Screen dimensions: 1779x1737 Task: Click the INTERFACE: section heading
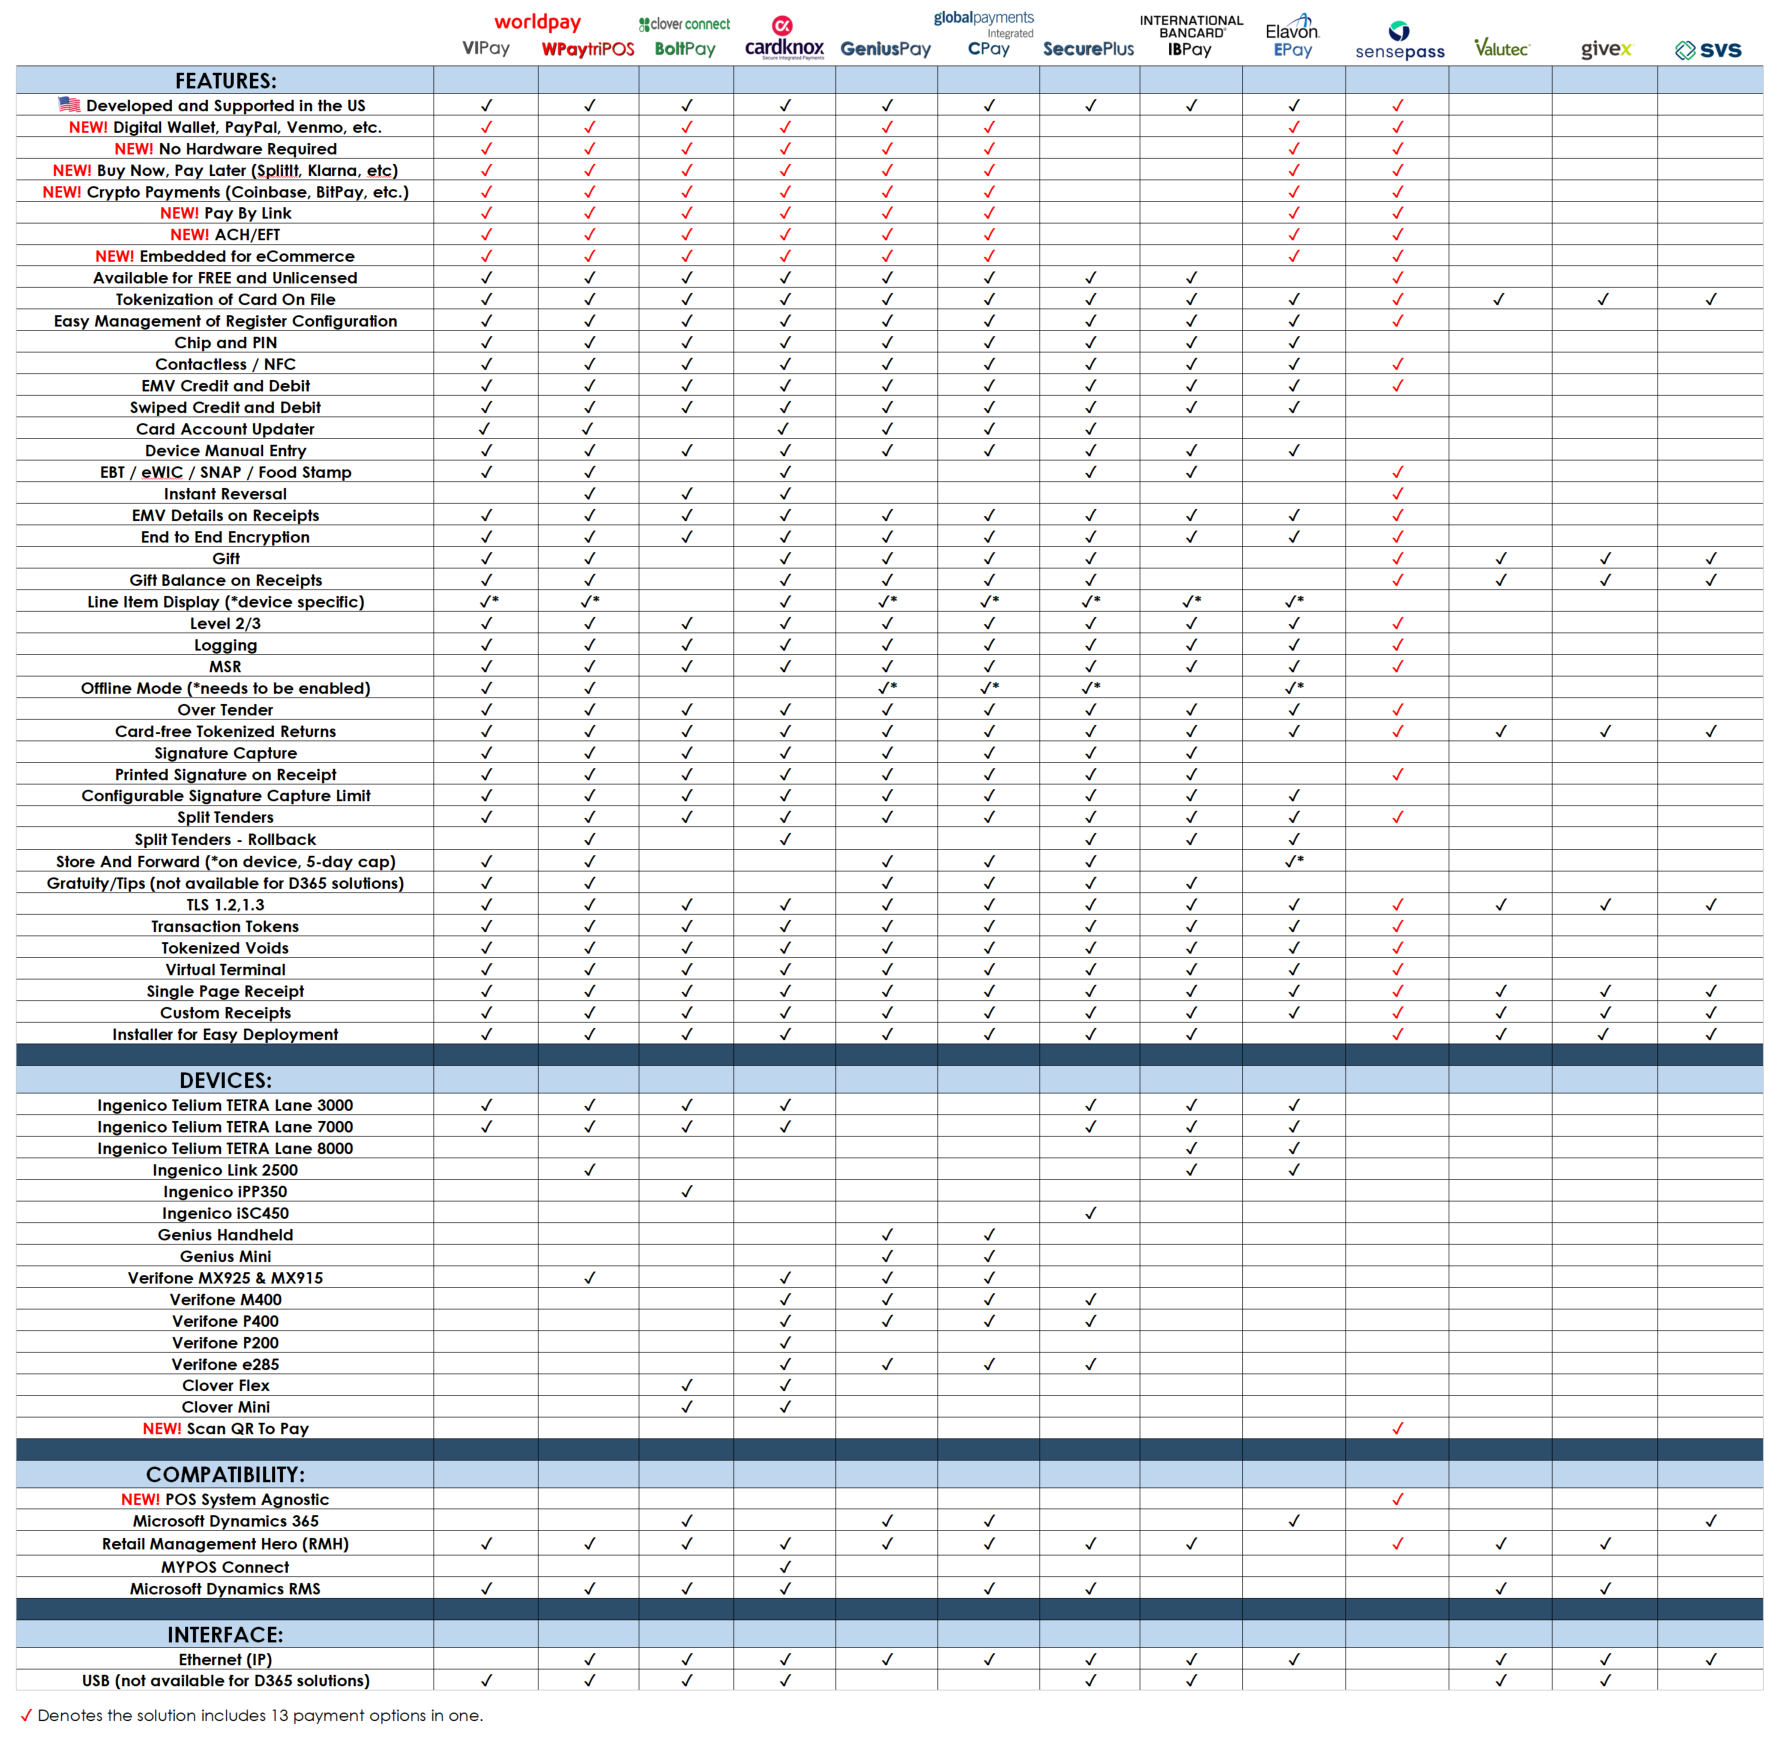point(226,1635)
